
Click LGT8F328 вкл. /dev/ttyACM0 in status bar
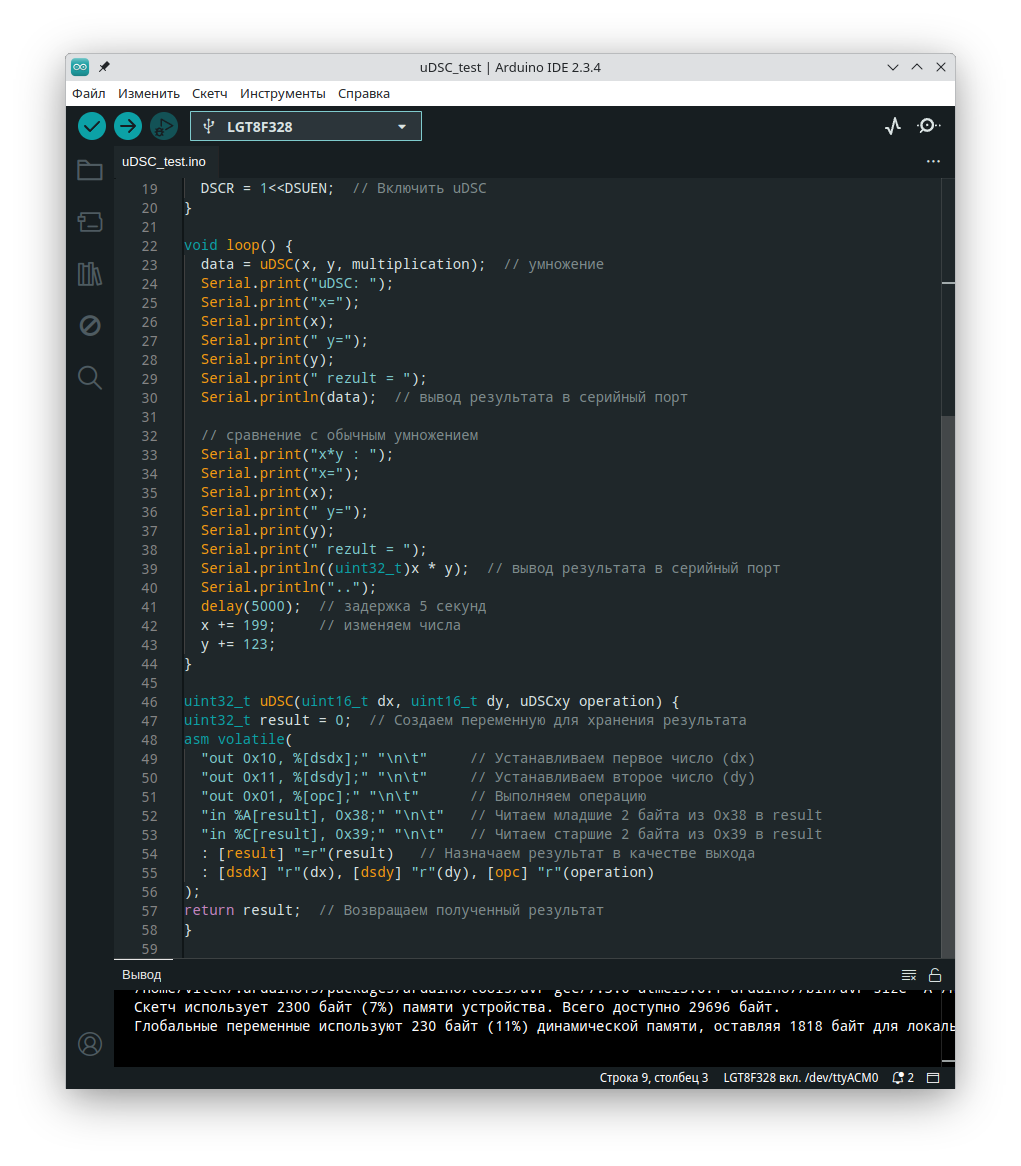point(801,1078)
